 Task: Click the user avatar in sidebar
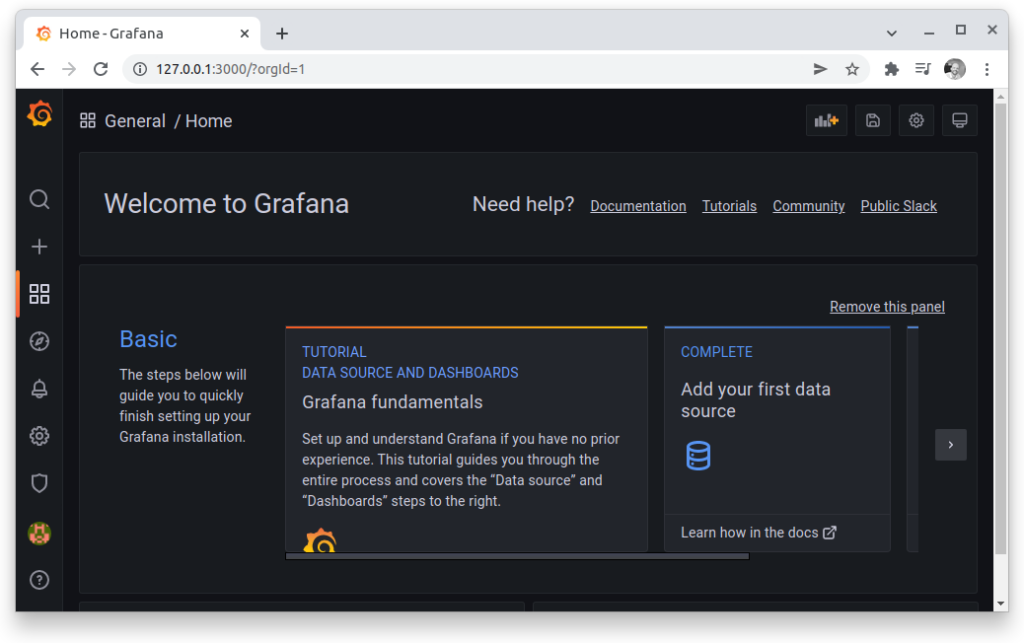pyautogui.click(x=39, y=533)
